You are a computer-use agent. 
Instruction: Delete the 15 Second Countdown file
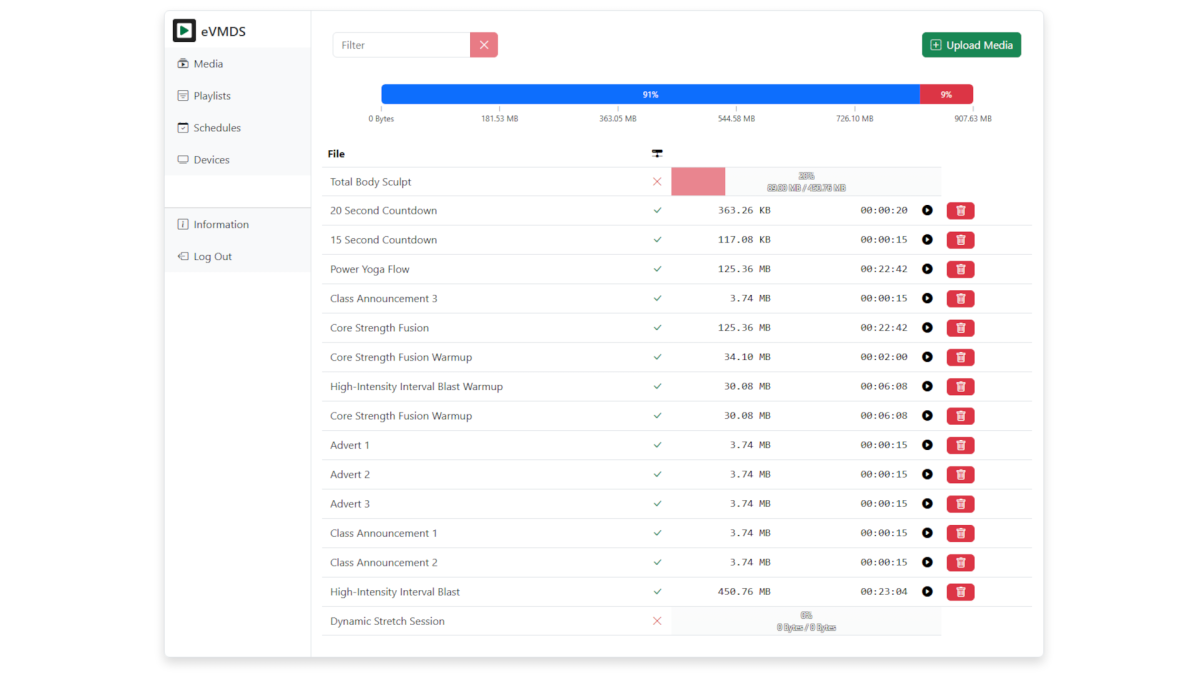tap(960, 240)
